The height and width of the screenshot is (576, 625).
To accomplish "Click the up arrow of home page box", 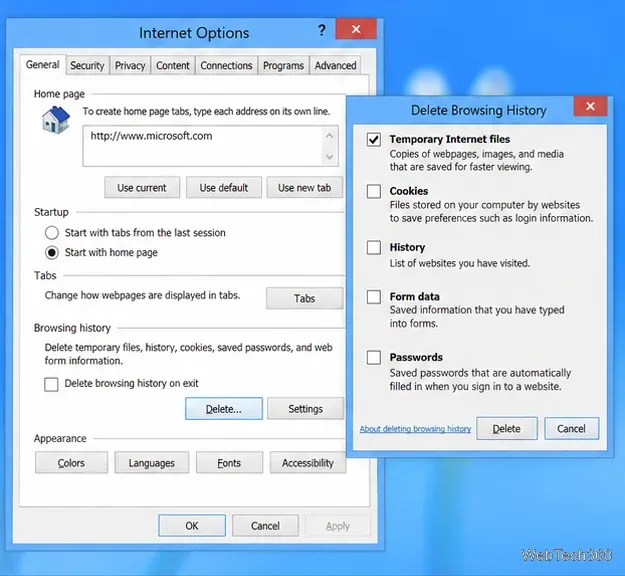I will (329, 136).
